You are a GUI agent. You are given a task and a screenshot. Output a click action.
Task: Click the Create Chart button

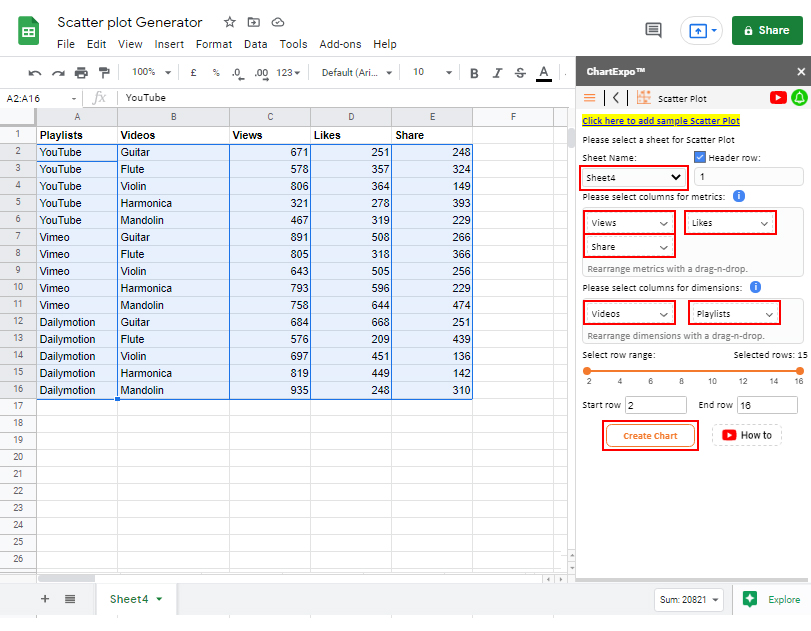coord(650,435)
